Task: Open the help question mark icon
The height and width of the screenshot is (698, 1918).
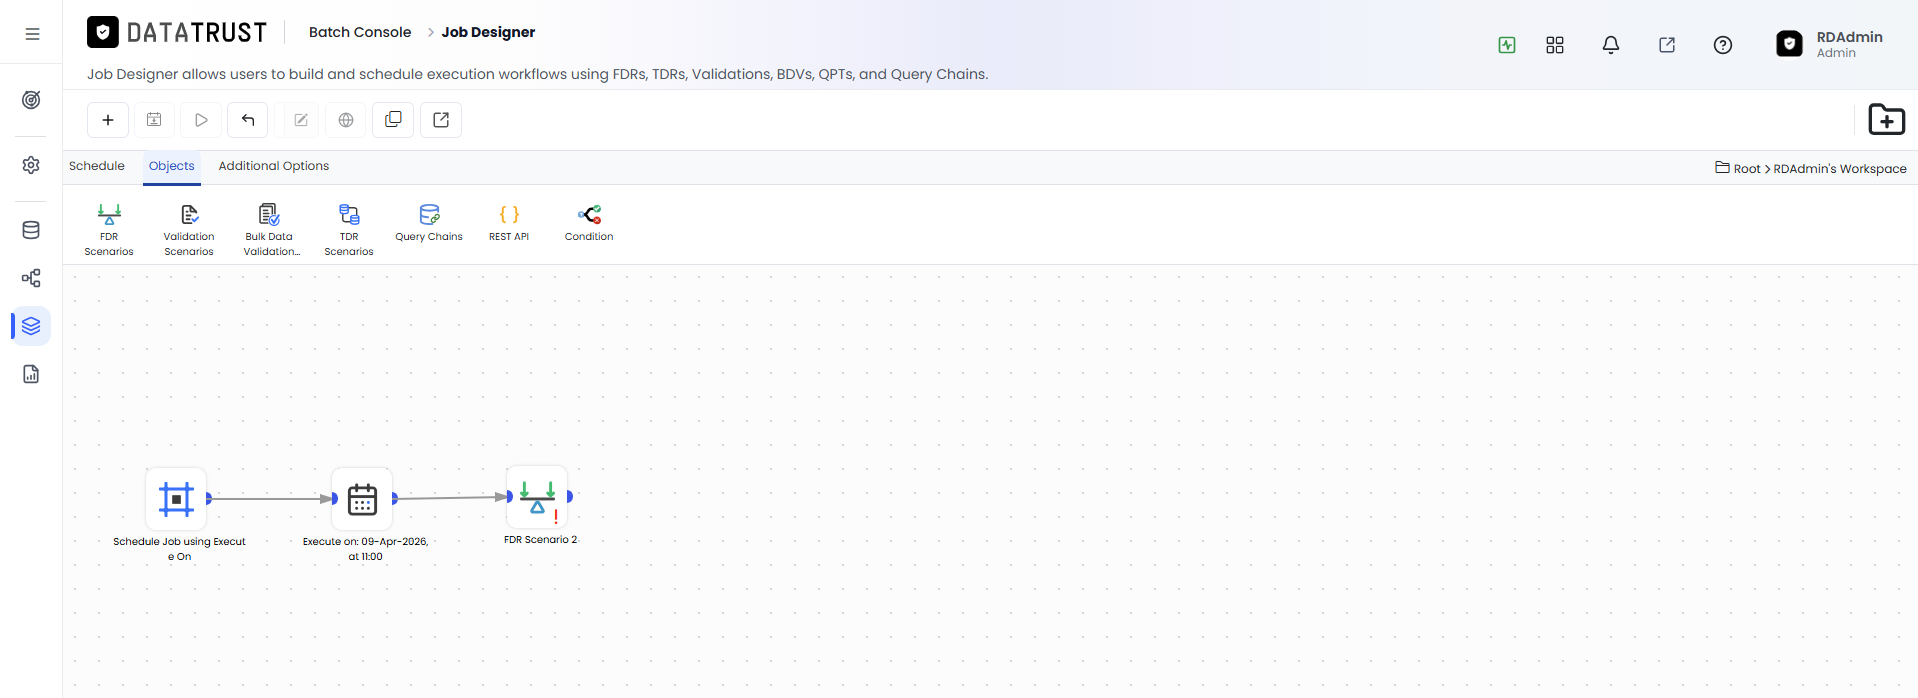Action: [x=1723, y=45]
